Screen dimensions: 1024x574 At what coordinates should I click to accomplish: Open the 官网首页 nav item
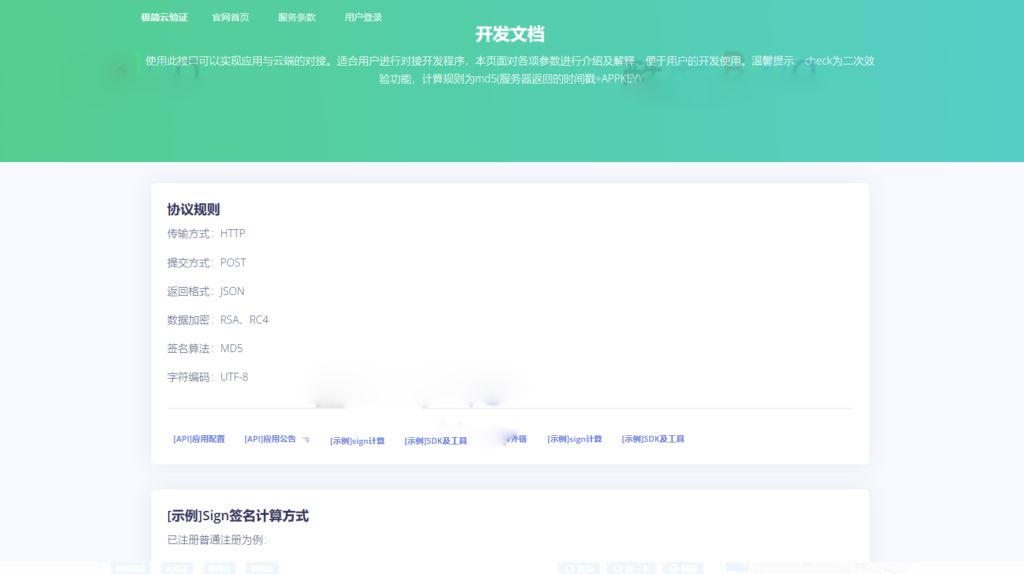coord(231,18)
